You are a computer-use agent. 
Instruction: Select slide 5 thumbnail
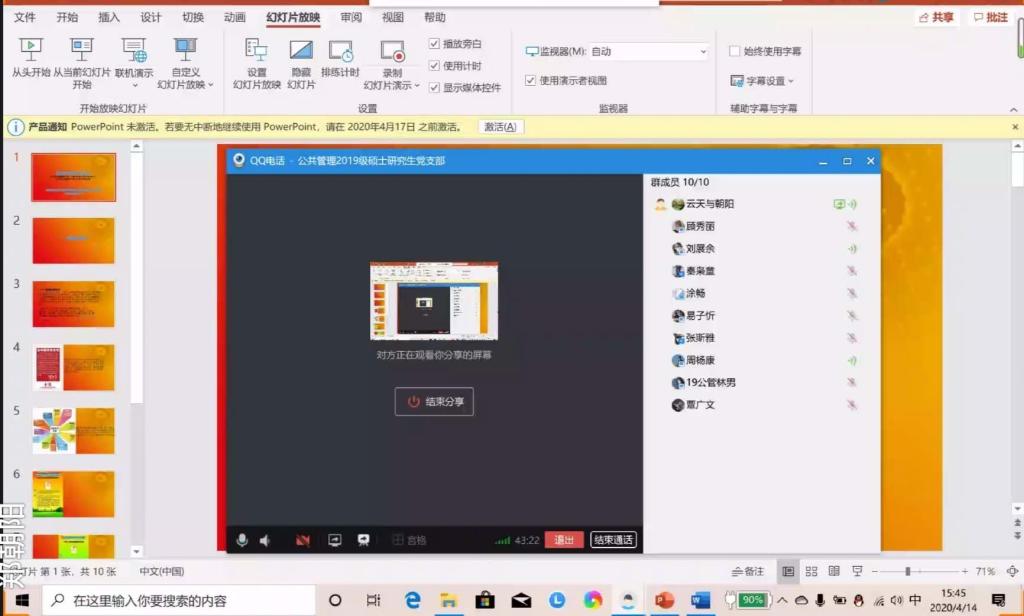pos(73,430)
